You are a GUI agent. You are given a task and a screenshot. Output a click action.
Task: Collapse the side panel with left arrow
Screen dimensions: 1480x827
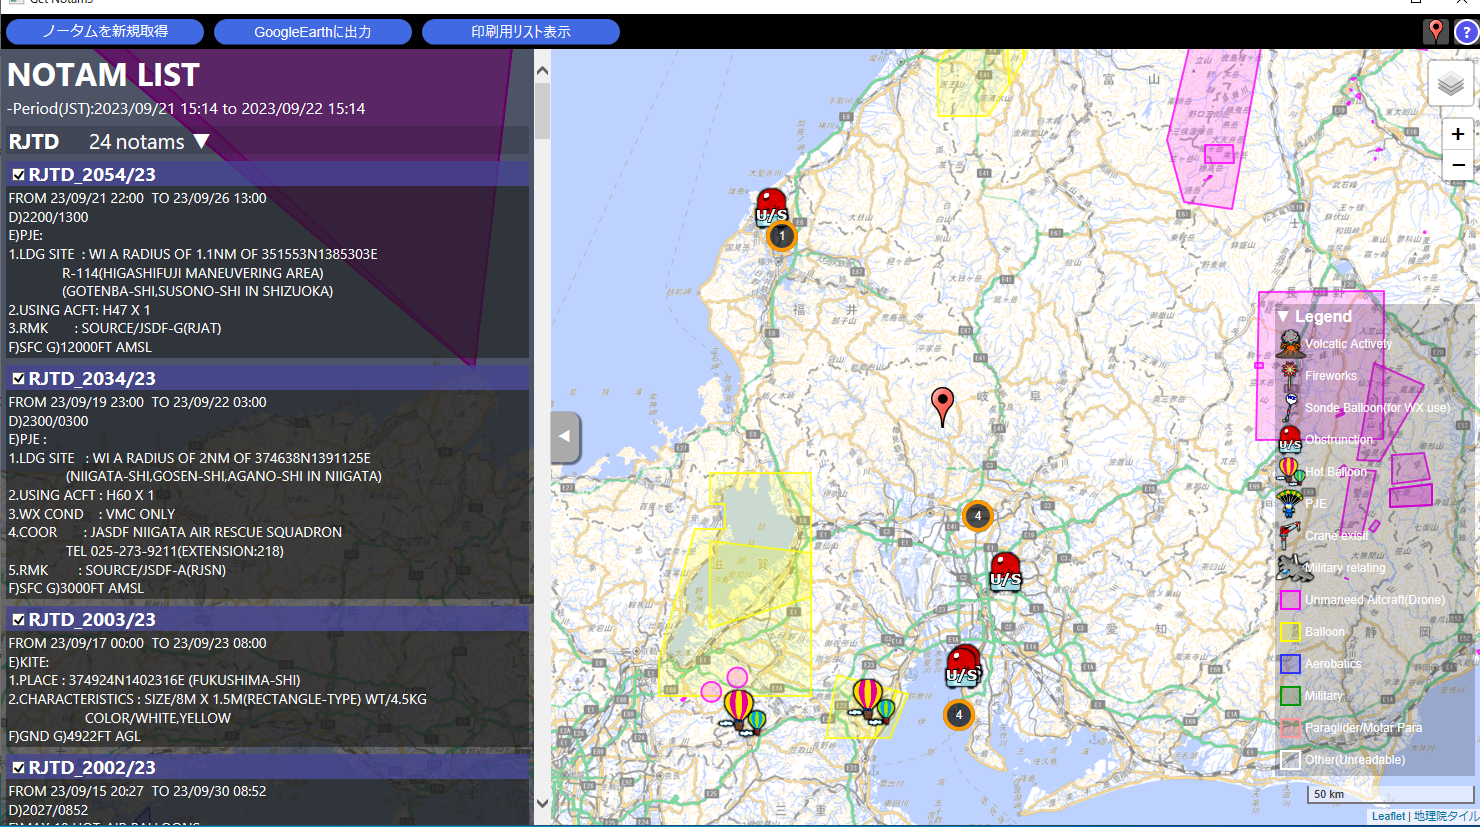[565, 436]
